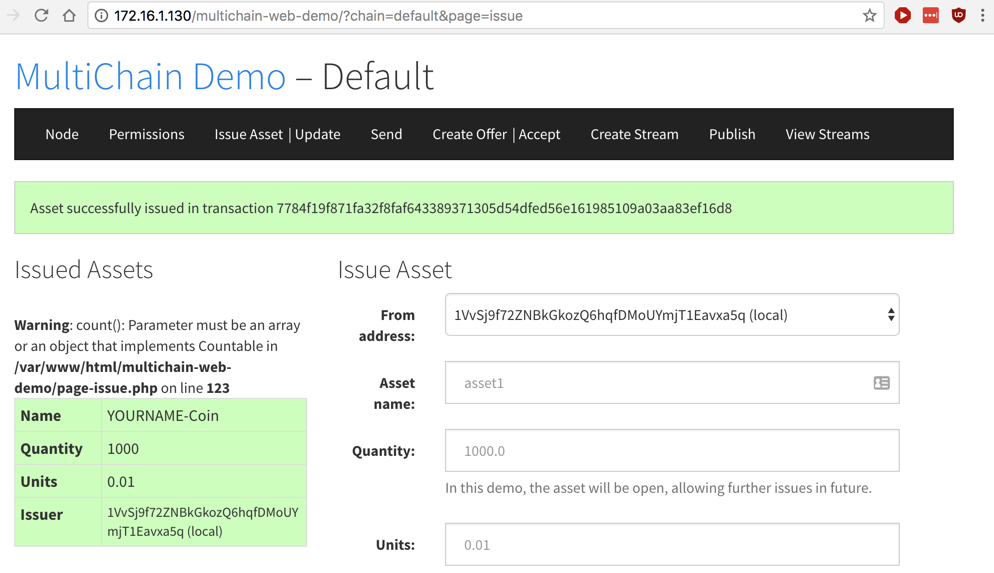Open the Node menu item
The height and width of the screenshot is (573, 994).
[x=62, y=134]
